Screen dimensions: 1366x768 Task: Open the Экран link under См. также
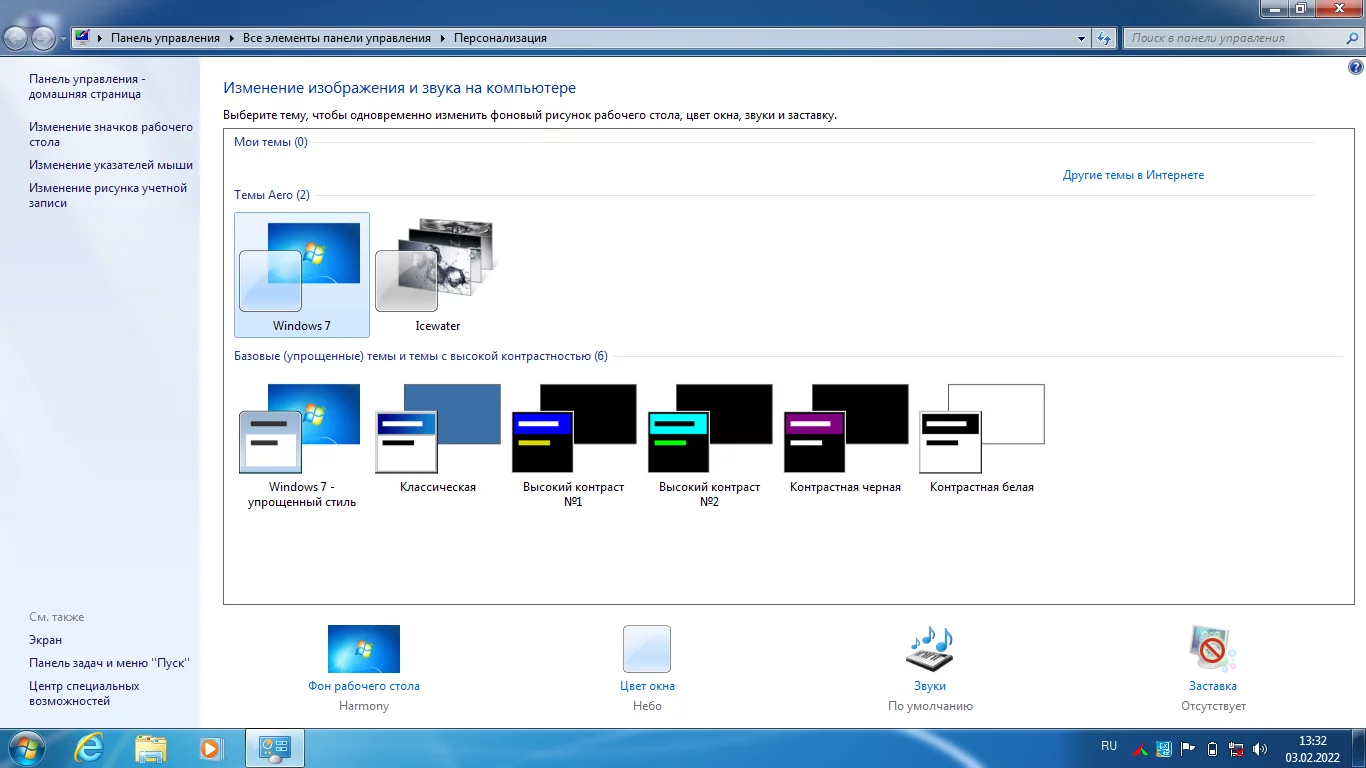click(45, 640)
